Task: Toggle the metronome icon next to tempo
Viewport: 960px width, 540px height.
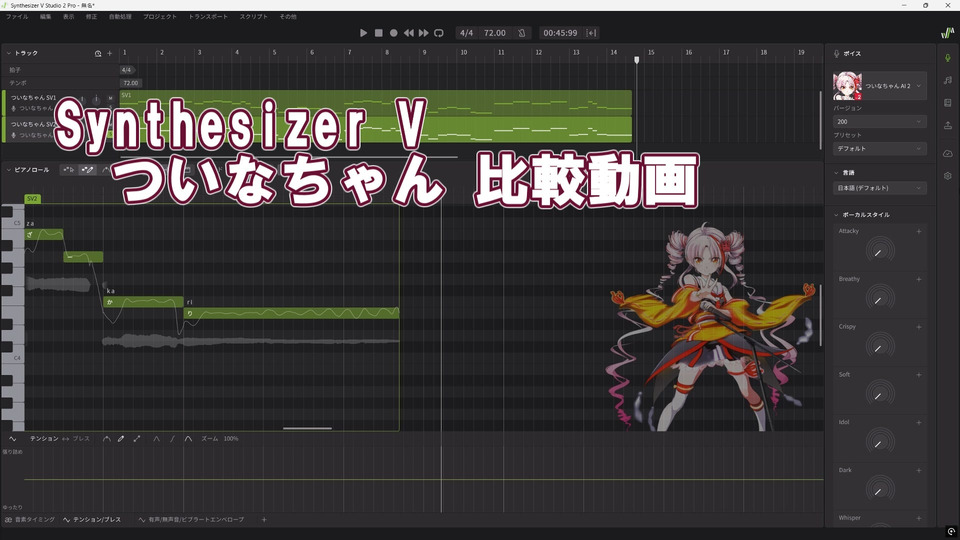Action: point(522,33)
